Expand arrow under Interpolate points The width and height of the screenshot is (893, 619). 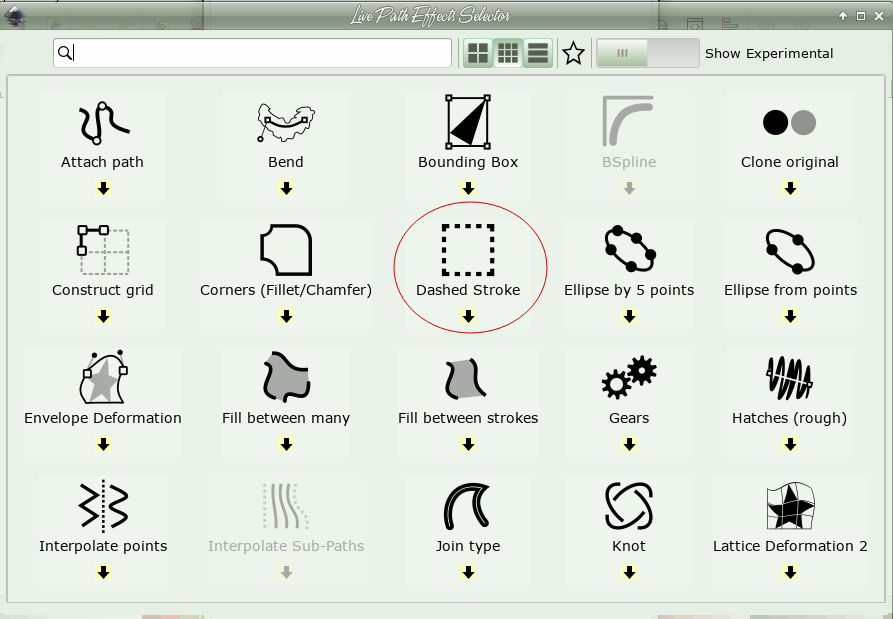coord(103,572)
